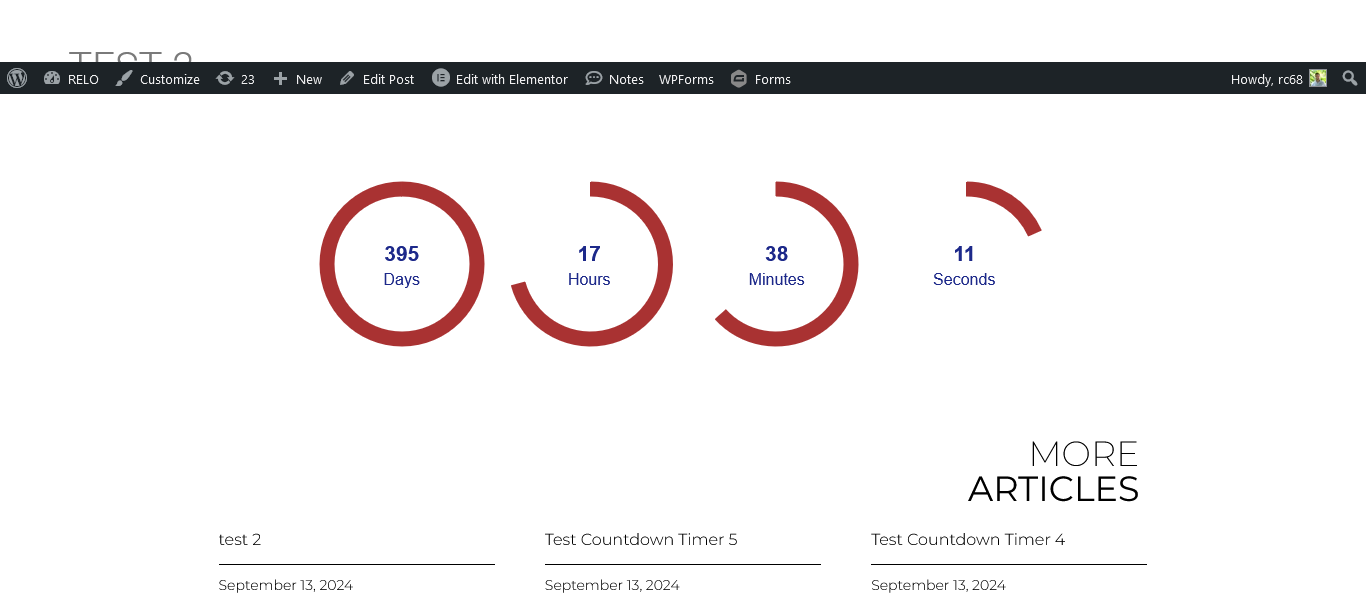
Task: Open the test 2 article
Action: click(x=239, y=539)
